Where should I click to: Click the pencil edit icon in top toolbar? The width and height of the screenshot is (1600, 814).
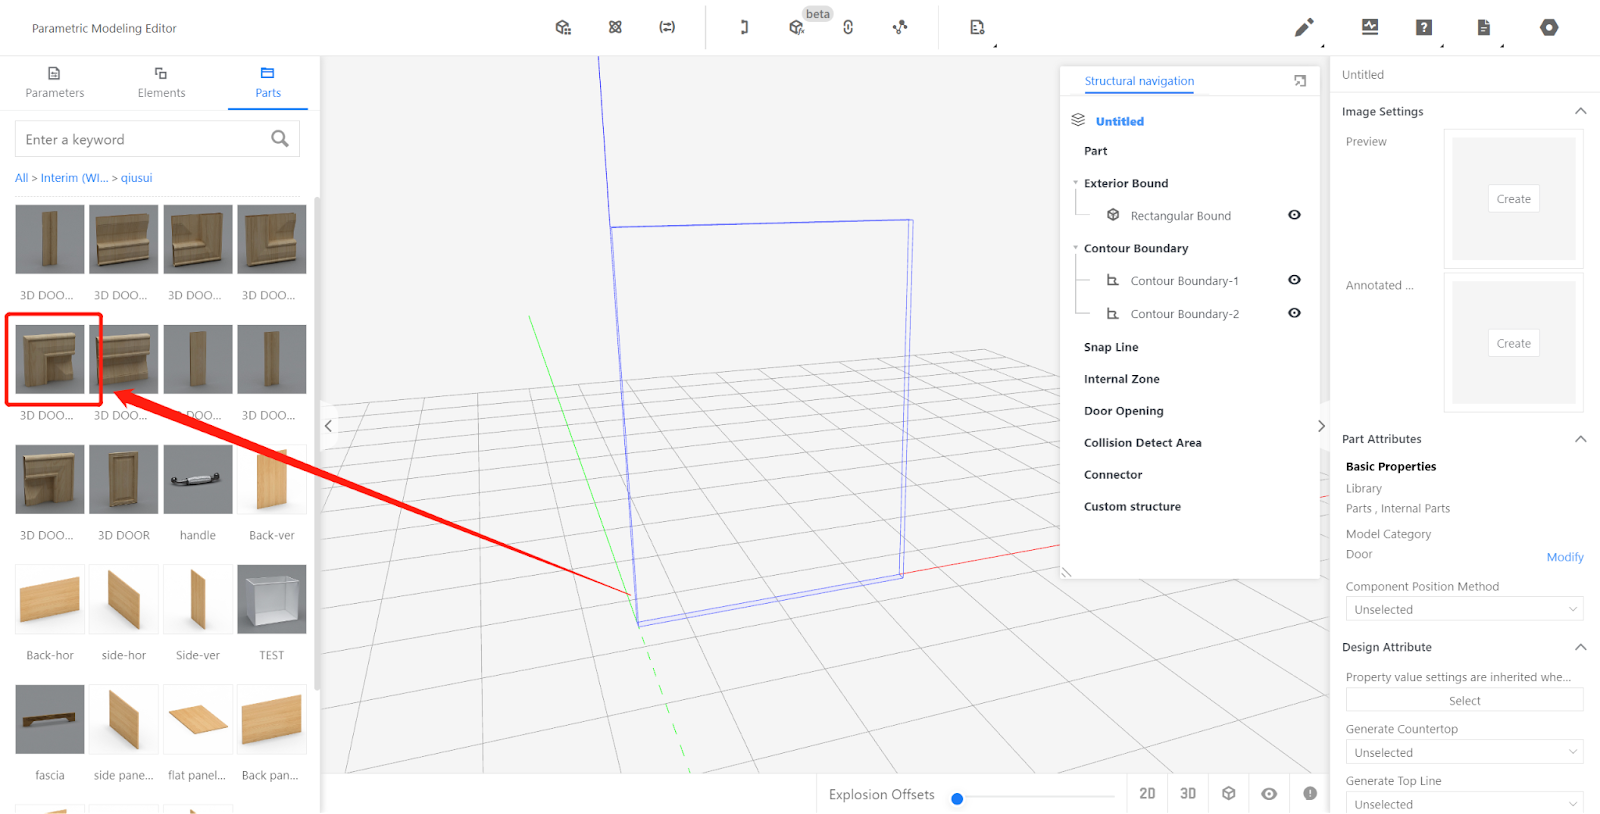tap(1303, 28)
